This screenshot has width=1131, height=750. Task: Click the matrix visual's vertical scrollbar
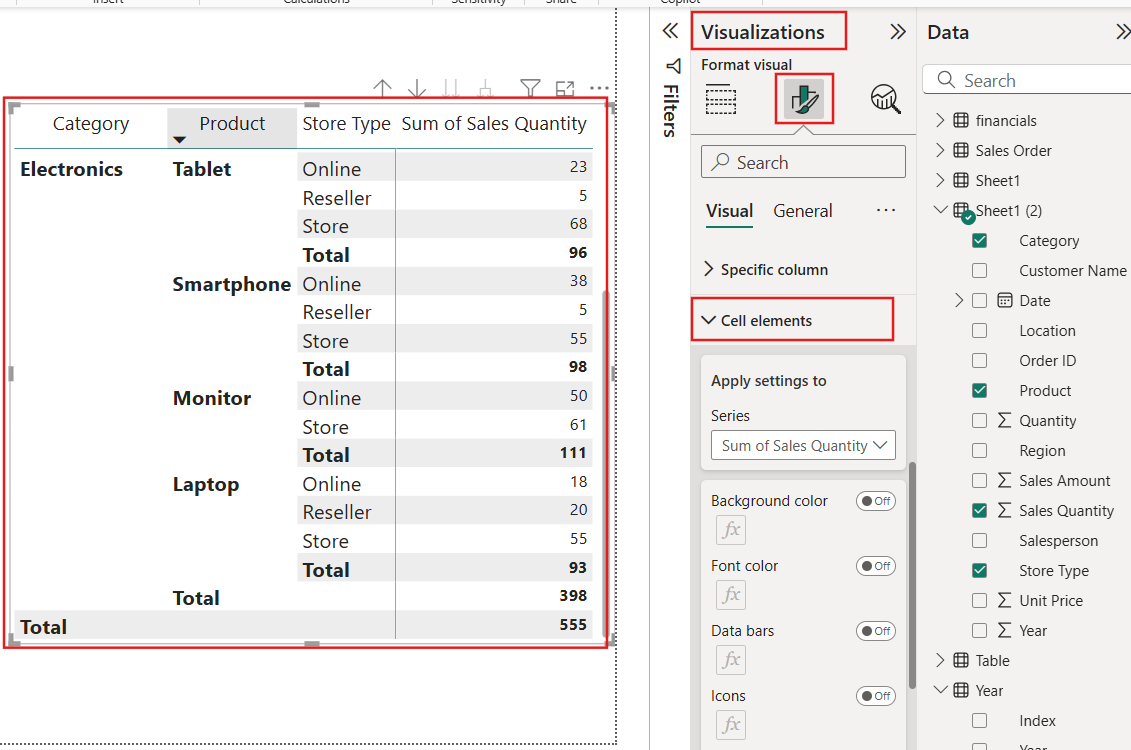pos(604,462)
